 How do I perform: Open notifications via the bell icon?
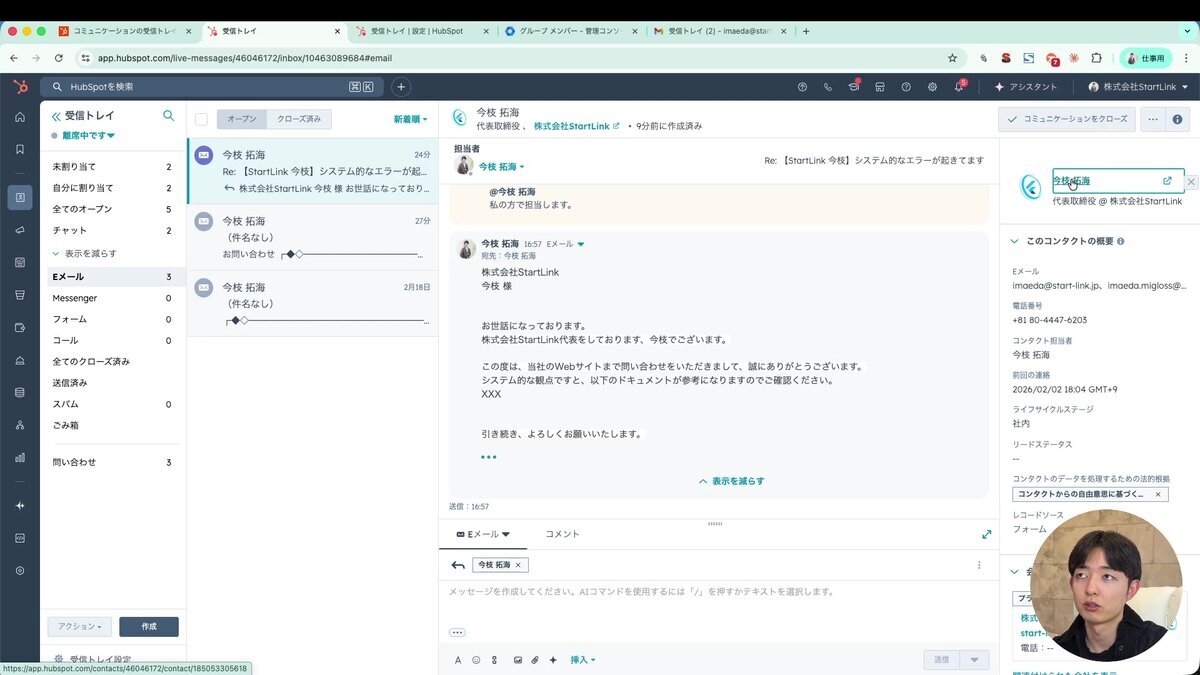pos(958,87)
